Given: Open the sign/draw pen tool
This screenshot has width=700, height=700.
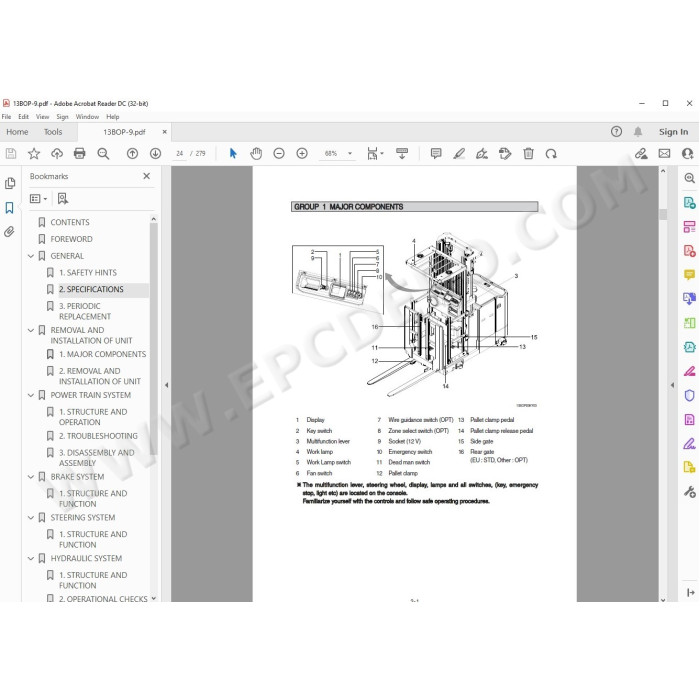Looking at the screenshot, I should coord(482,154).
